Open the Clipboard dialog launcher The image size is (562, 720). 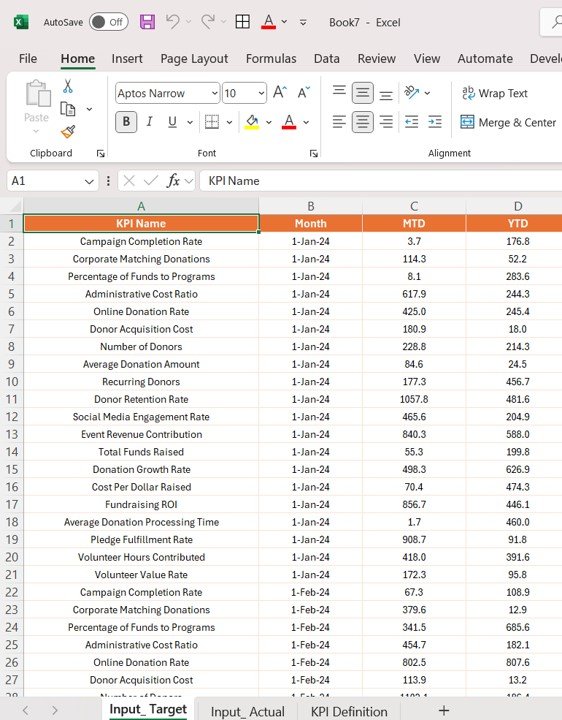click(x=101, y=153)
